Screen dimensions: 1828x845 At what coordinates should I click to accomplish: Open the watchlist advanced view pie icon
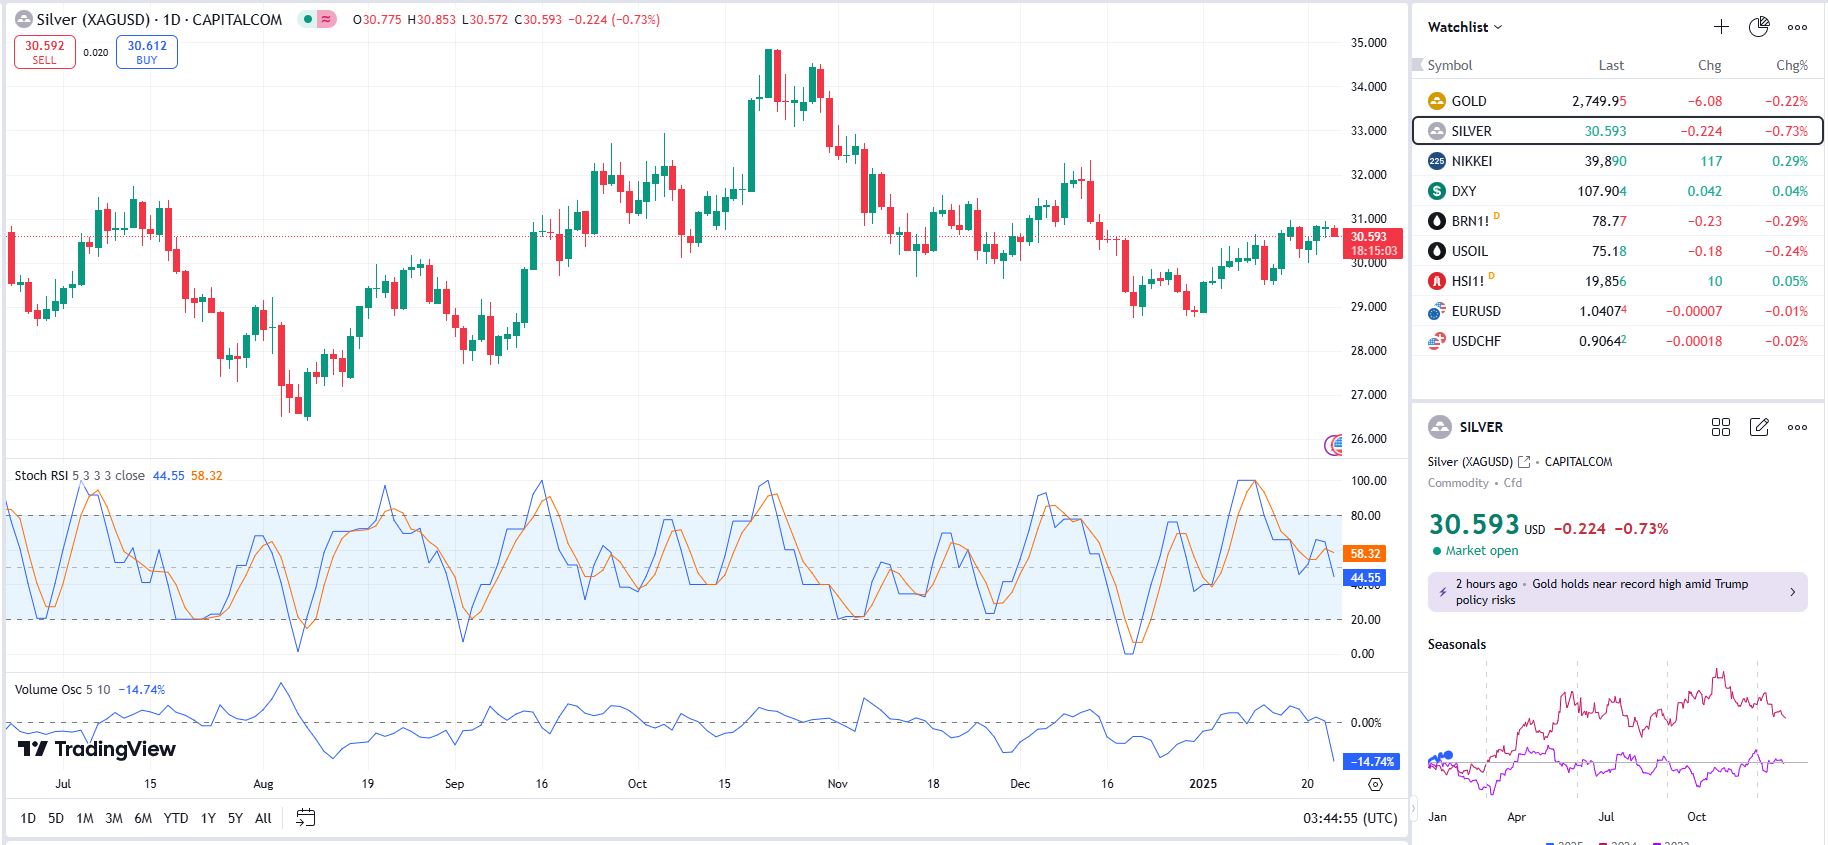[1758, 27]
